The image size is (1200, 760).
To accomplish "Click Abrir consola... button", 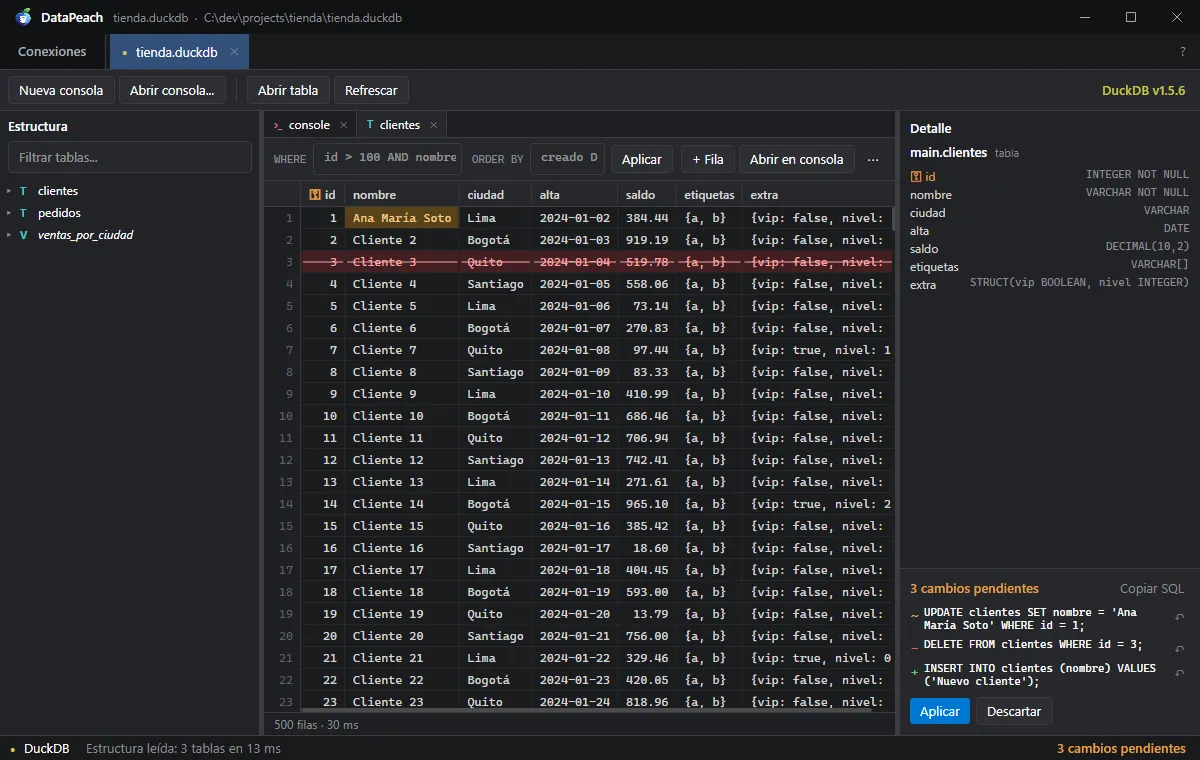I will [x=172, y=90].
